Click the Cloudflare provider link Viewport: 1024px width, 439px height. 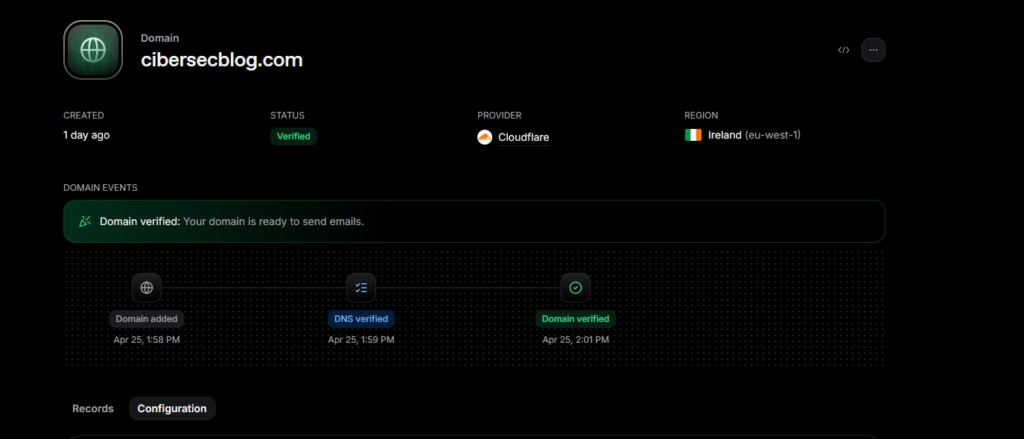[x=523, y=137]
